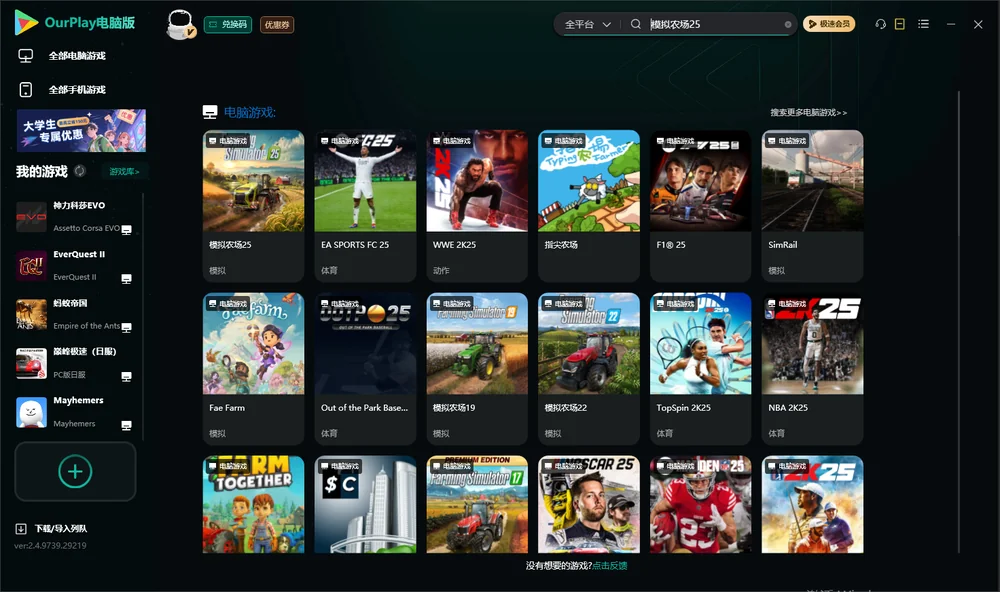Open the 极速会员 membership button
The height and width of the screenshot is (592, 1000).
click(829, 24)
